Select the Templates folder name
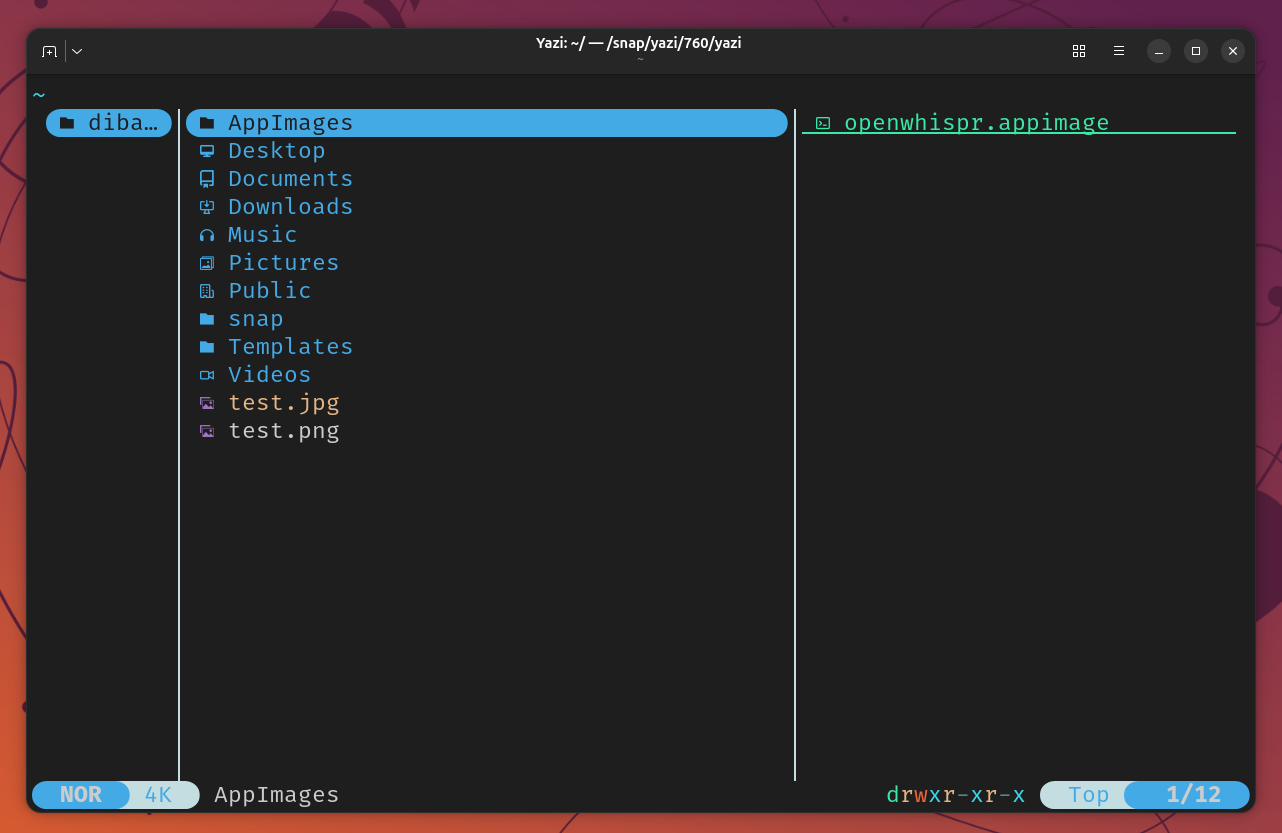1282x833 pixels. coord(291,347)
